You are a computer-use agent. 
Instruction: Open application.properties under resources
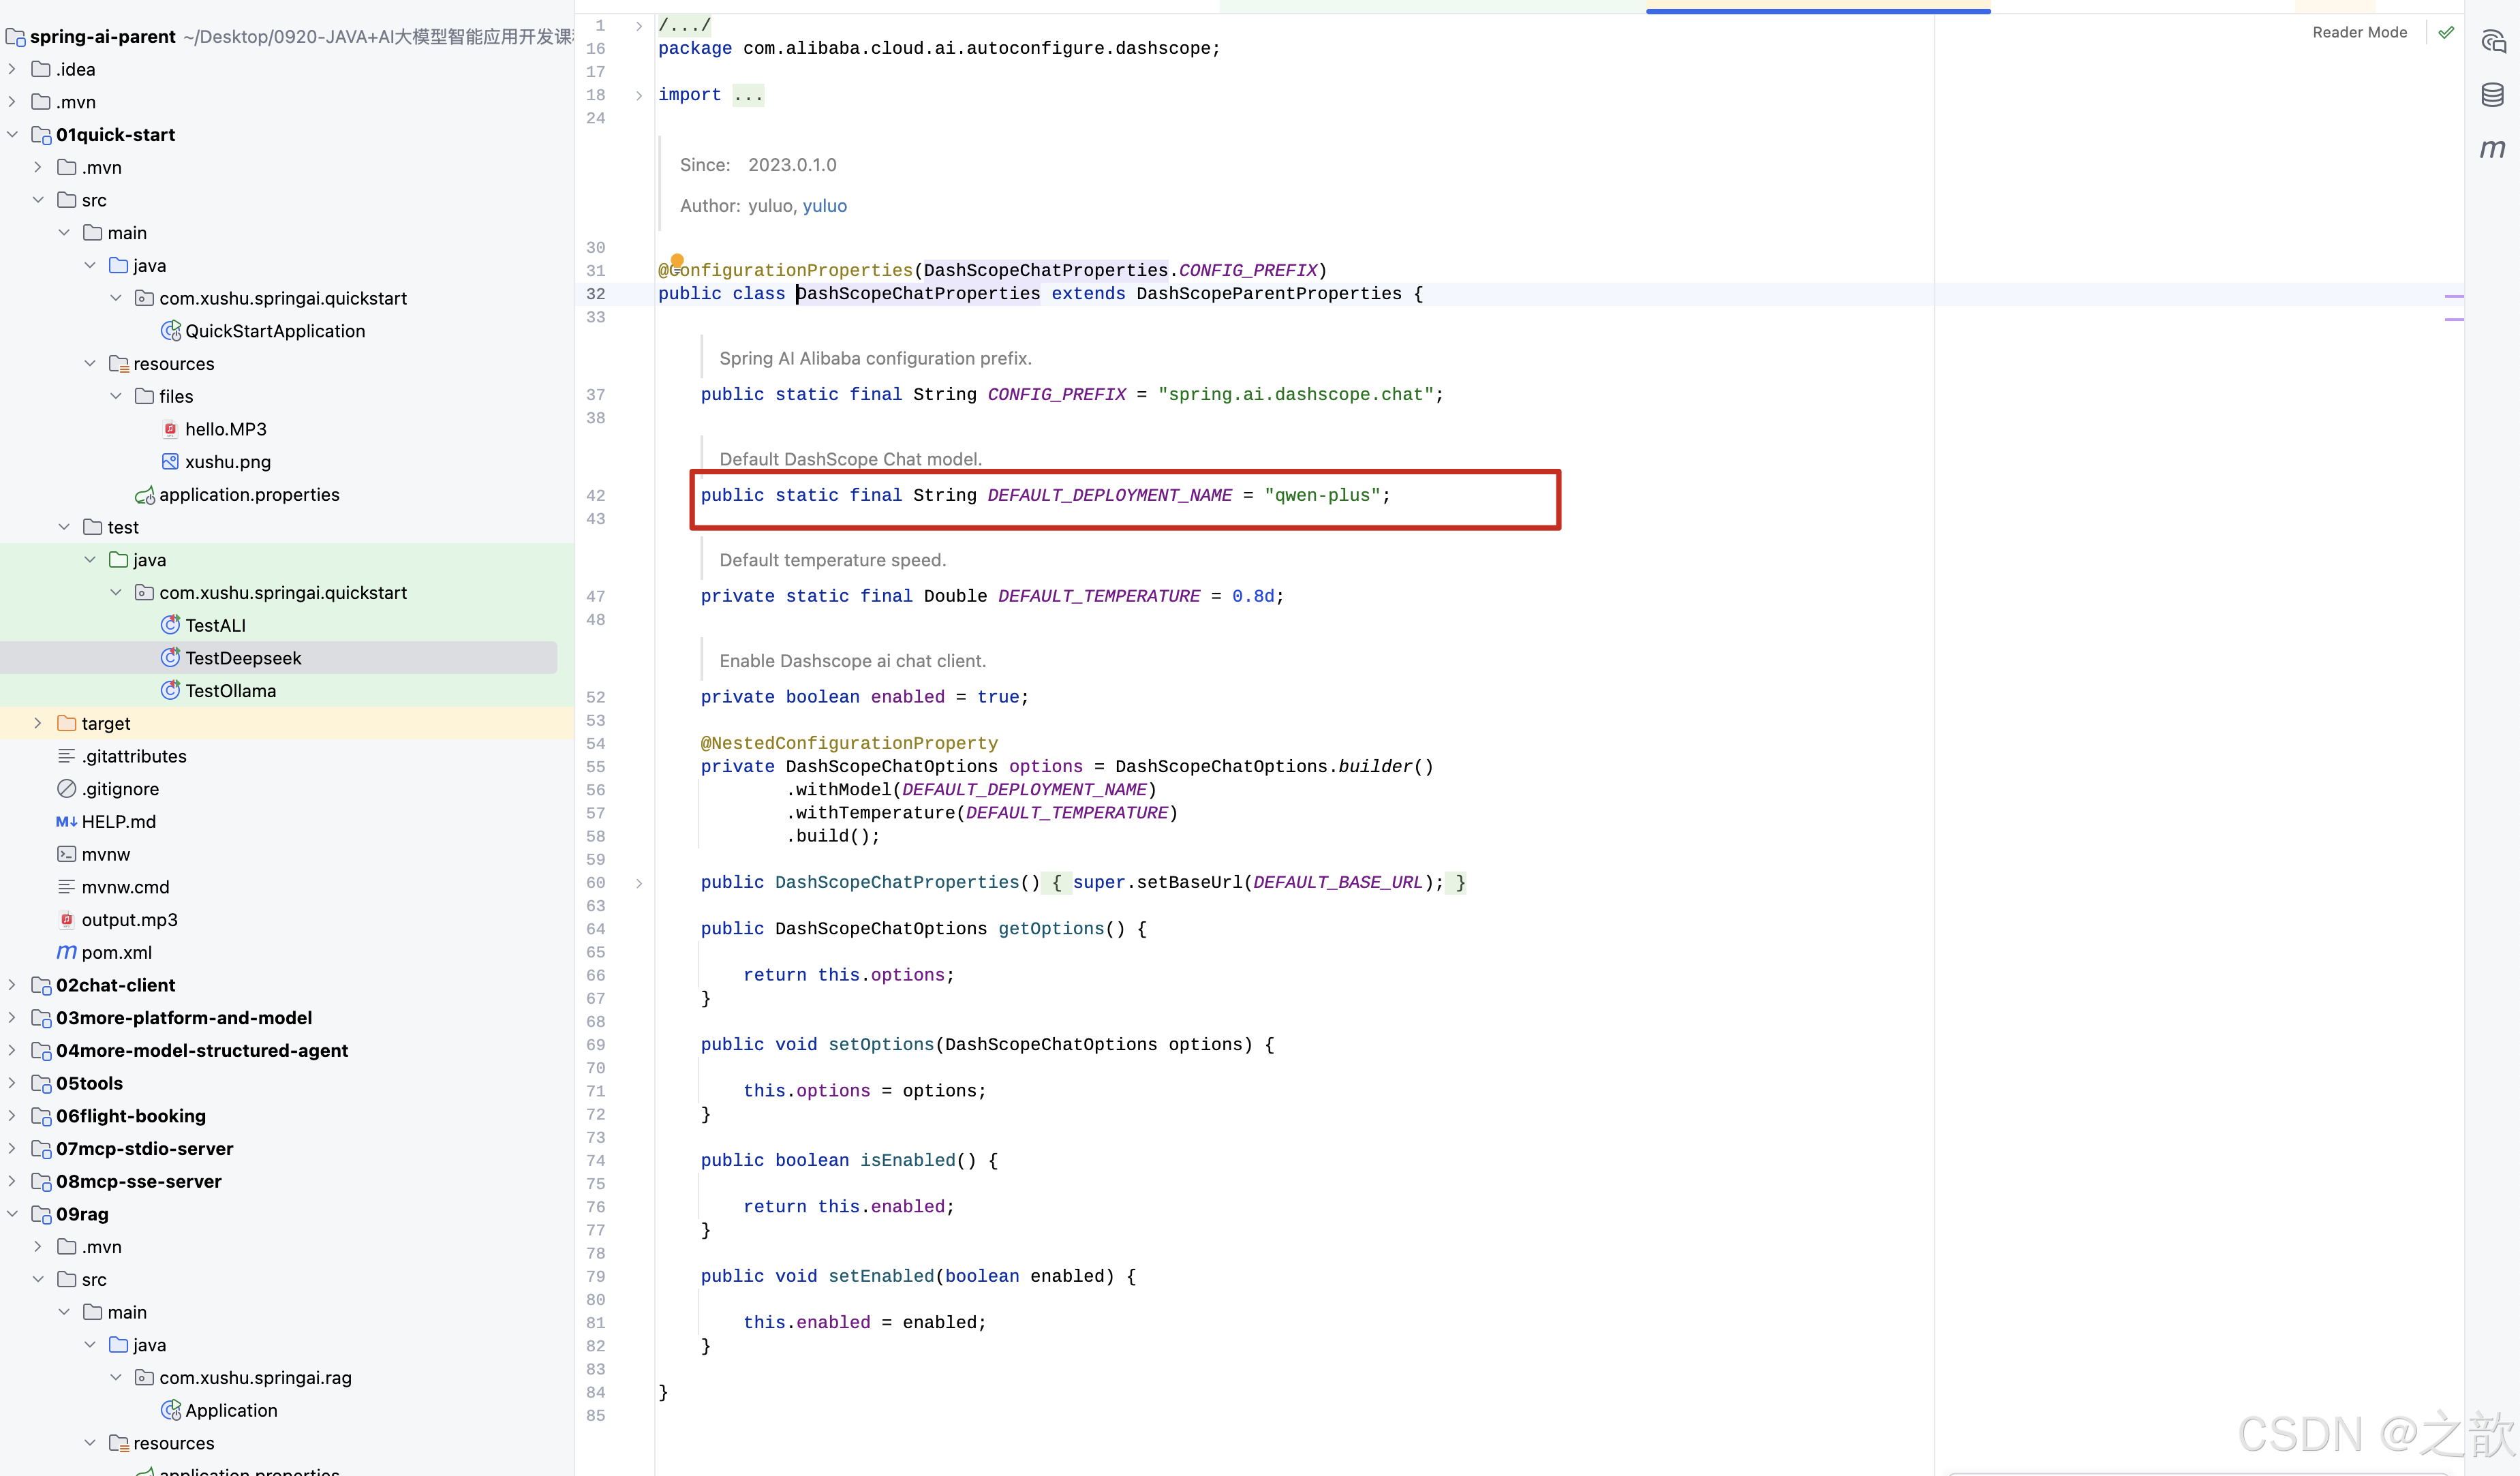coord(249,495)
